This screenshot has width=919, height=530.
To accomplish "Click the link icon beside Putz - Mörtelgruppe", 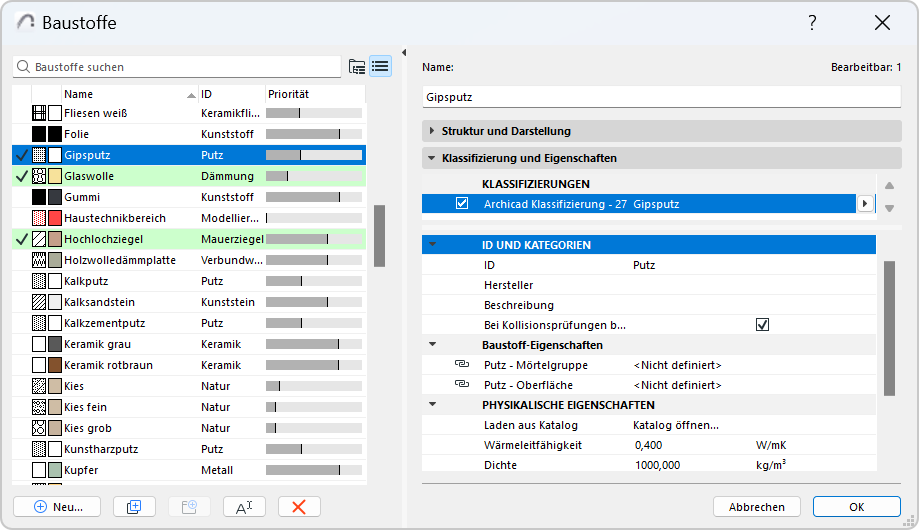I will tap(461, 365).
